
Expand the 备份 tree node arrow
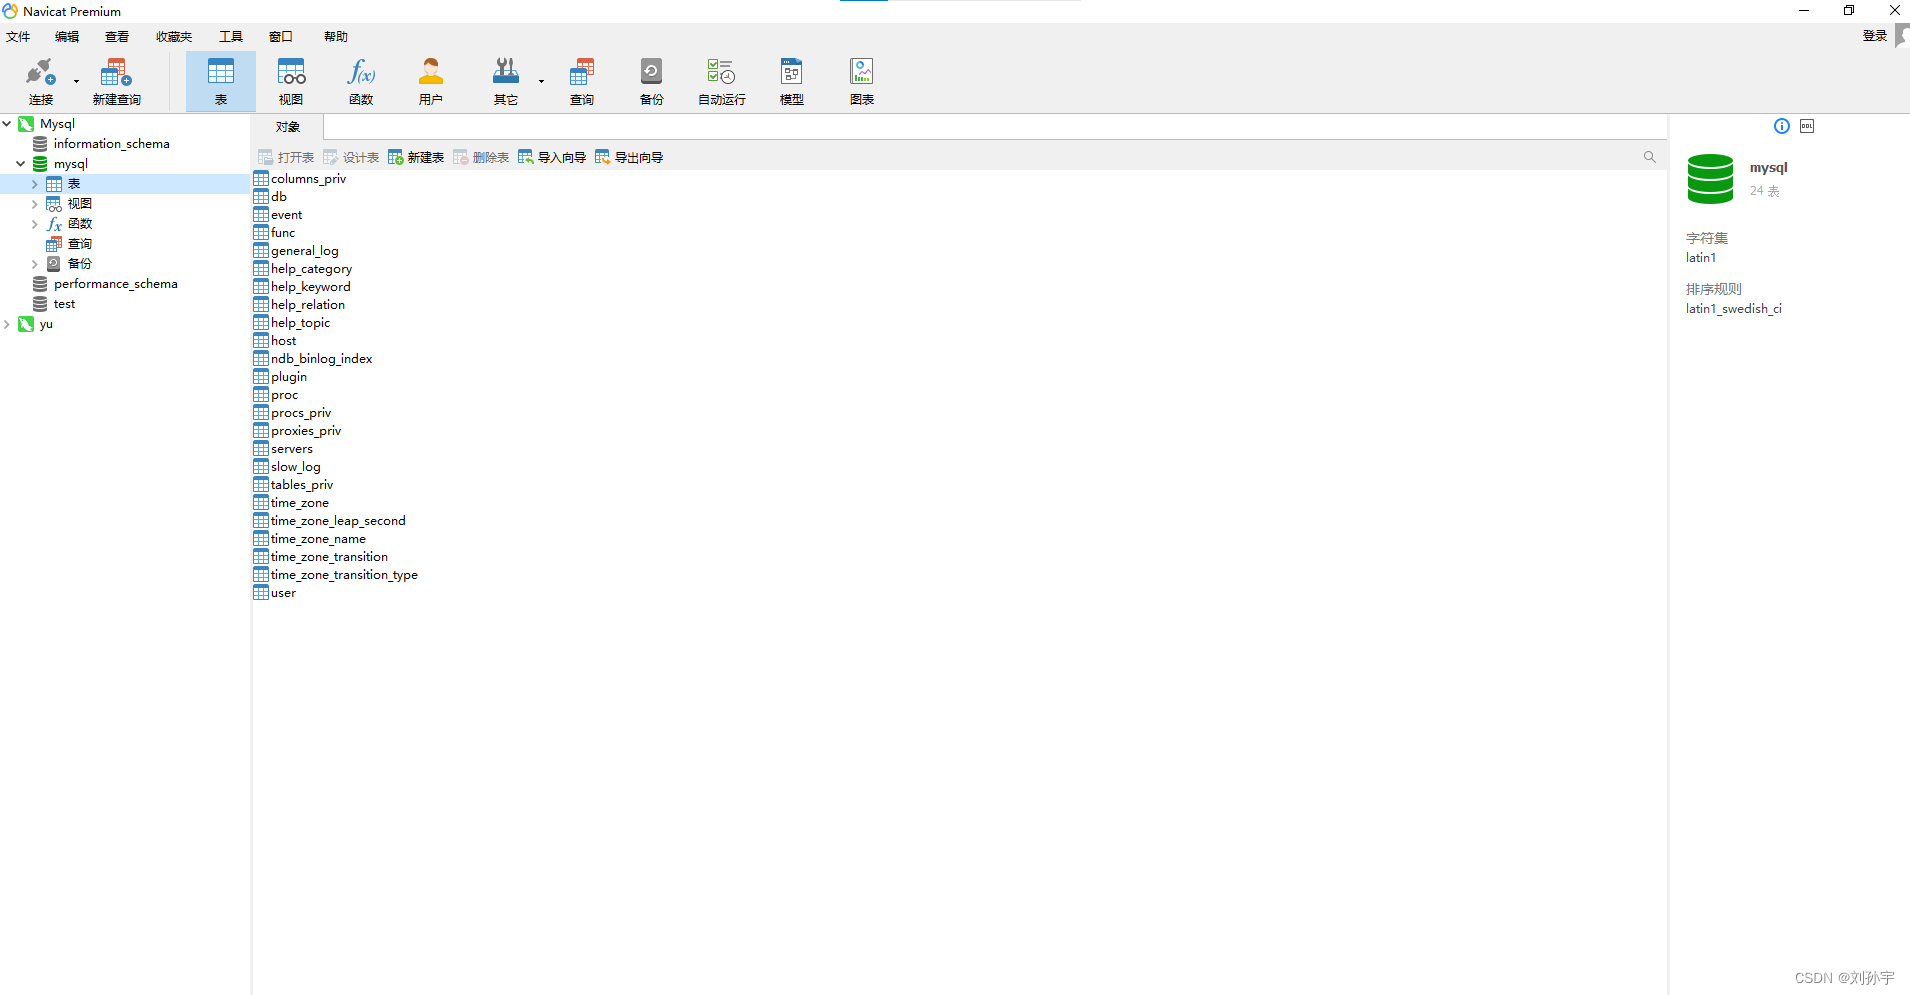click(35, 264)
